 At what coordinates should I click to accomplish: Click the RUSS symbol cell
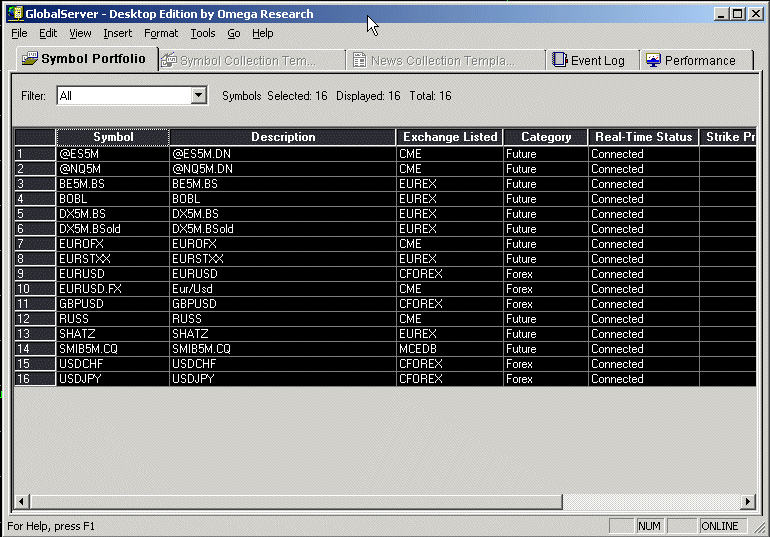point(113,319)
